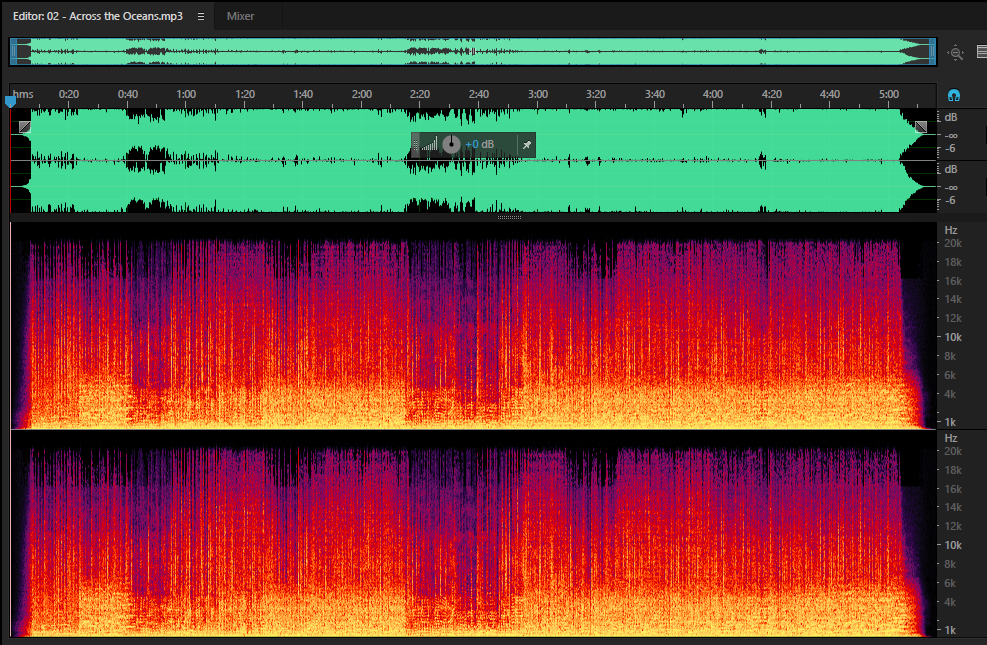Screen dimensions: 987x645
Task: Click the upper spectrogram's Hz scale label
Action: pyautogui.click(x=951, y=230)
